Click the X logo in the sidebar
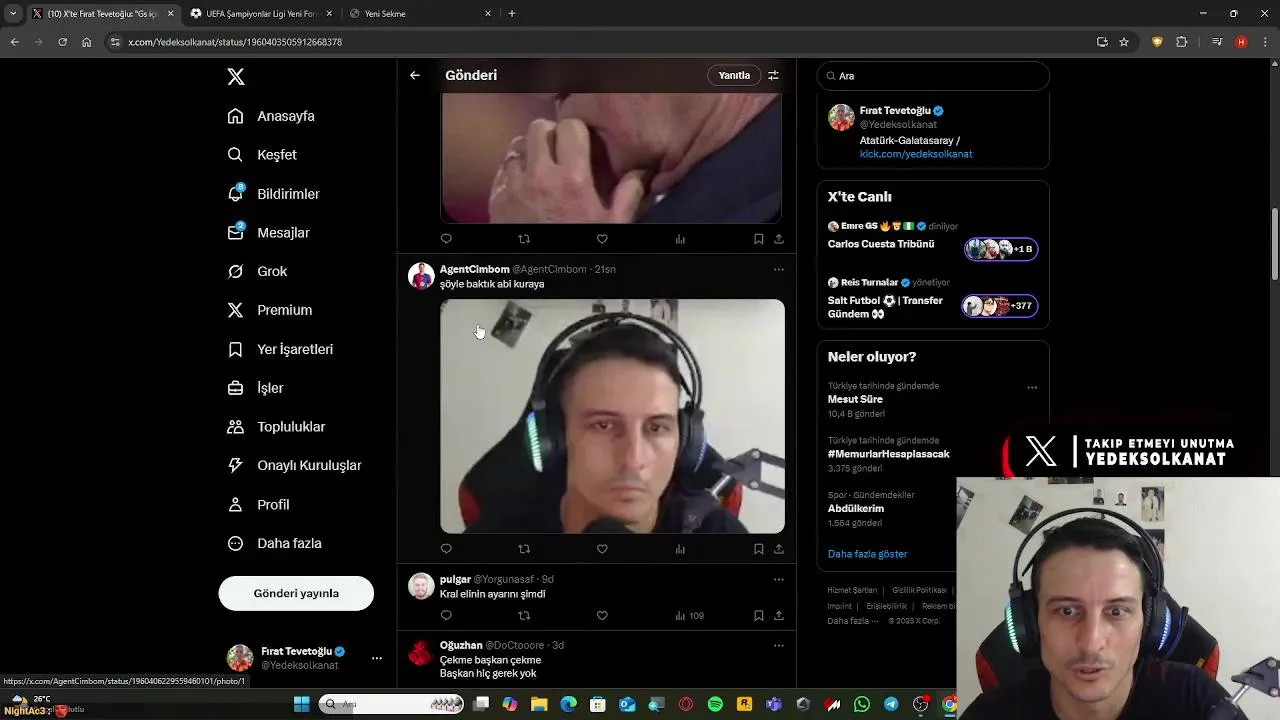 [x=236, y=77]
